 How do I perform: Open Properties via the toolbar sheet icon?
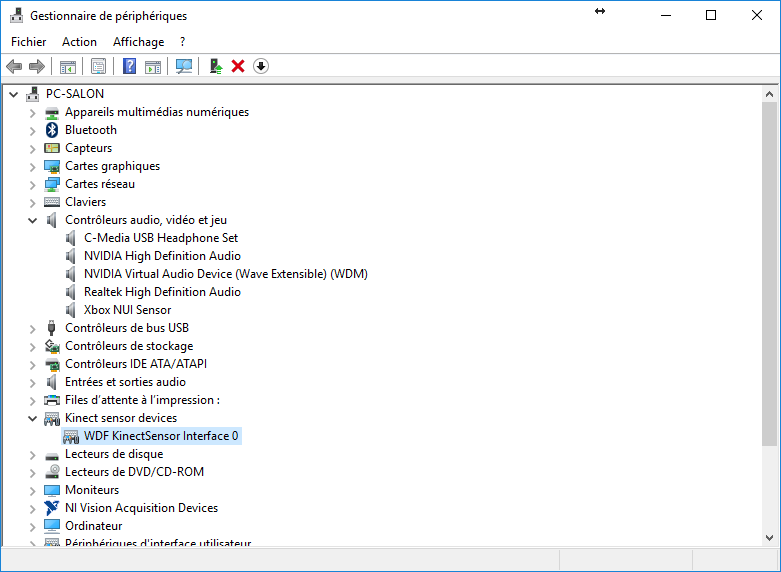click(99, 66)
